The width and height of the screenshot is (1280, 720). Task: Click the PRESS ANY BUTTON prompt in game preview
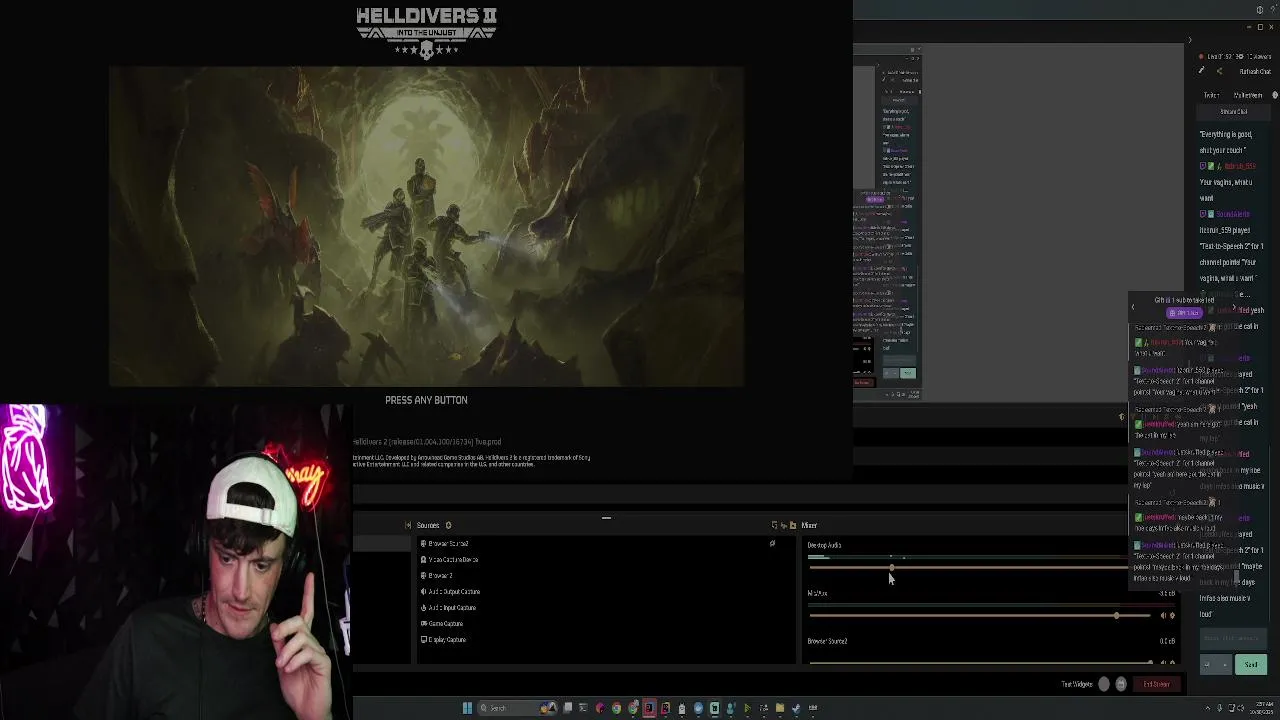pyautogui.click(x=426, y=400)
